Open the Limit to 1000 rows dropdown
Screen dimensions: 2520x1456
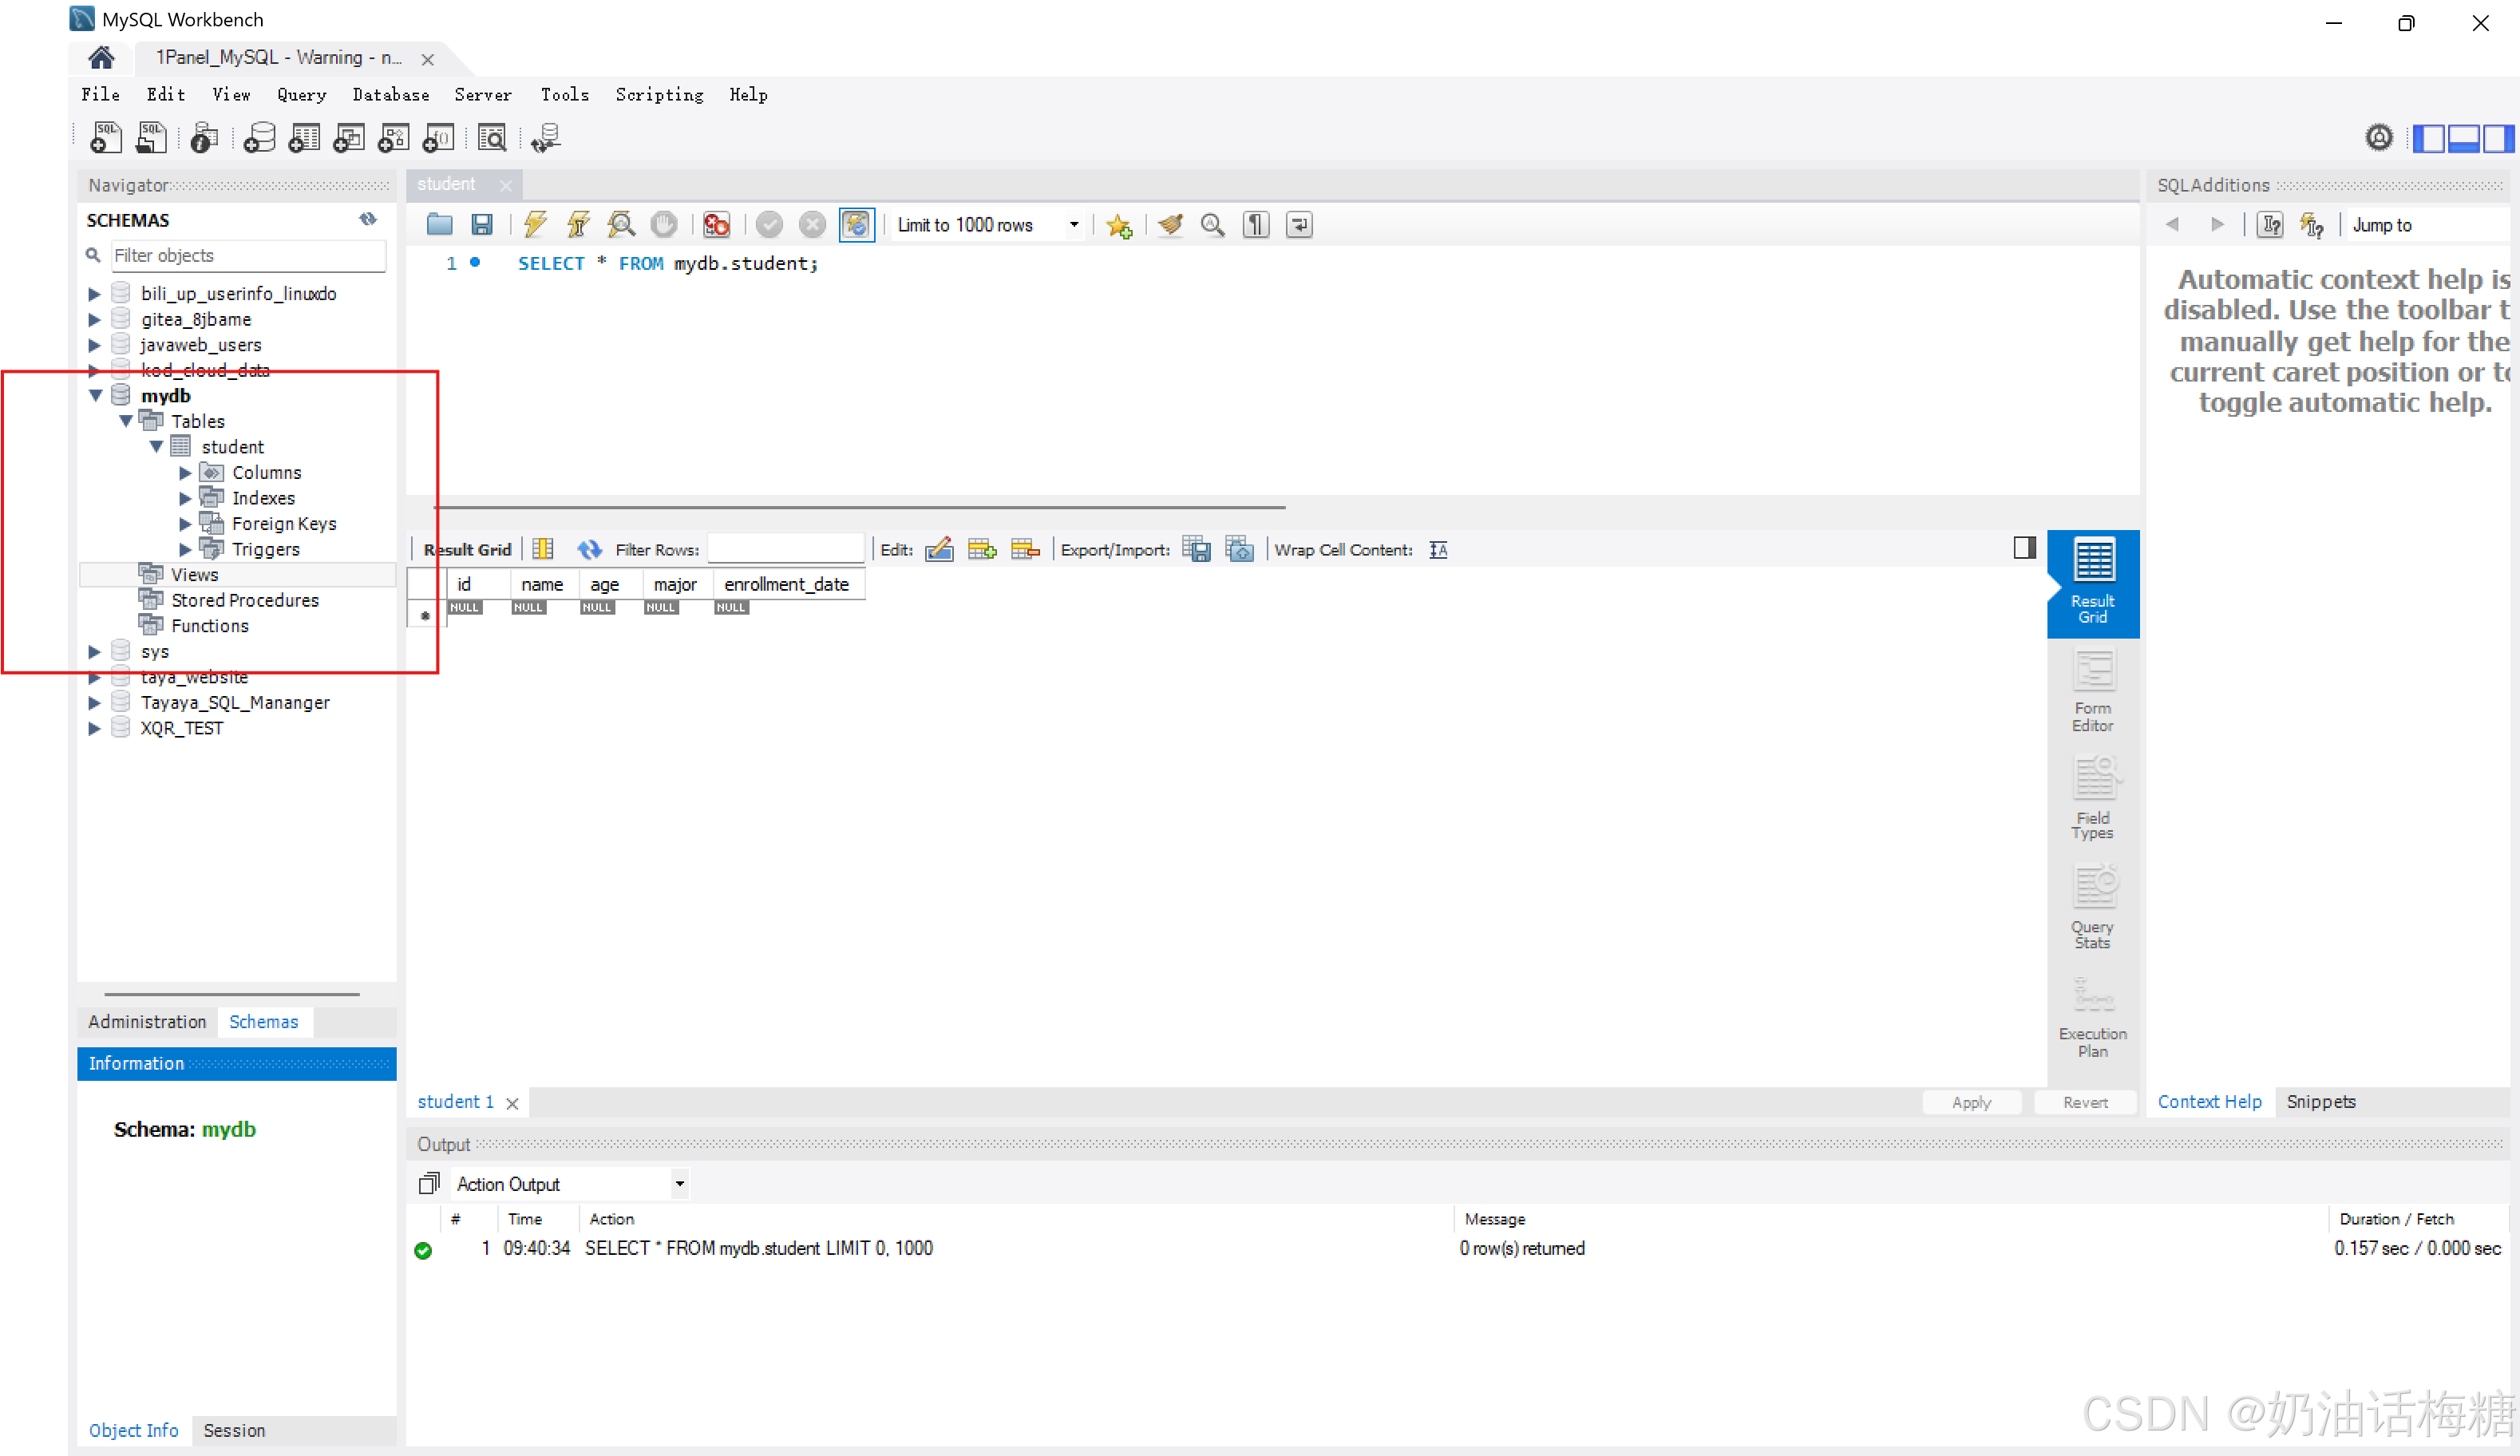click(1073, 225)
